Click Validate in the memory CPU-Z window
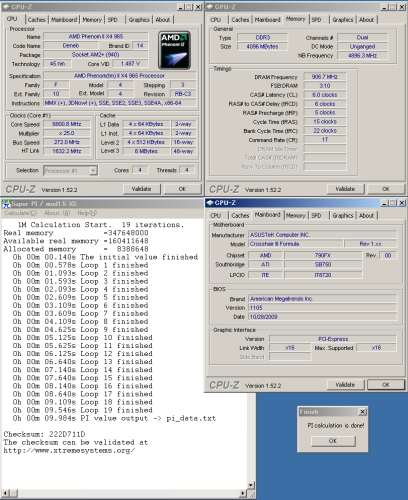Viewport: 408px width, 500px height. [345, 189]
